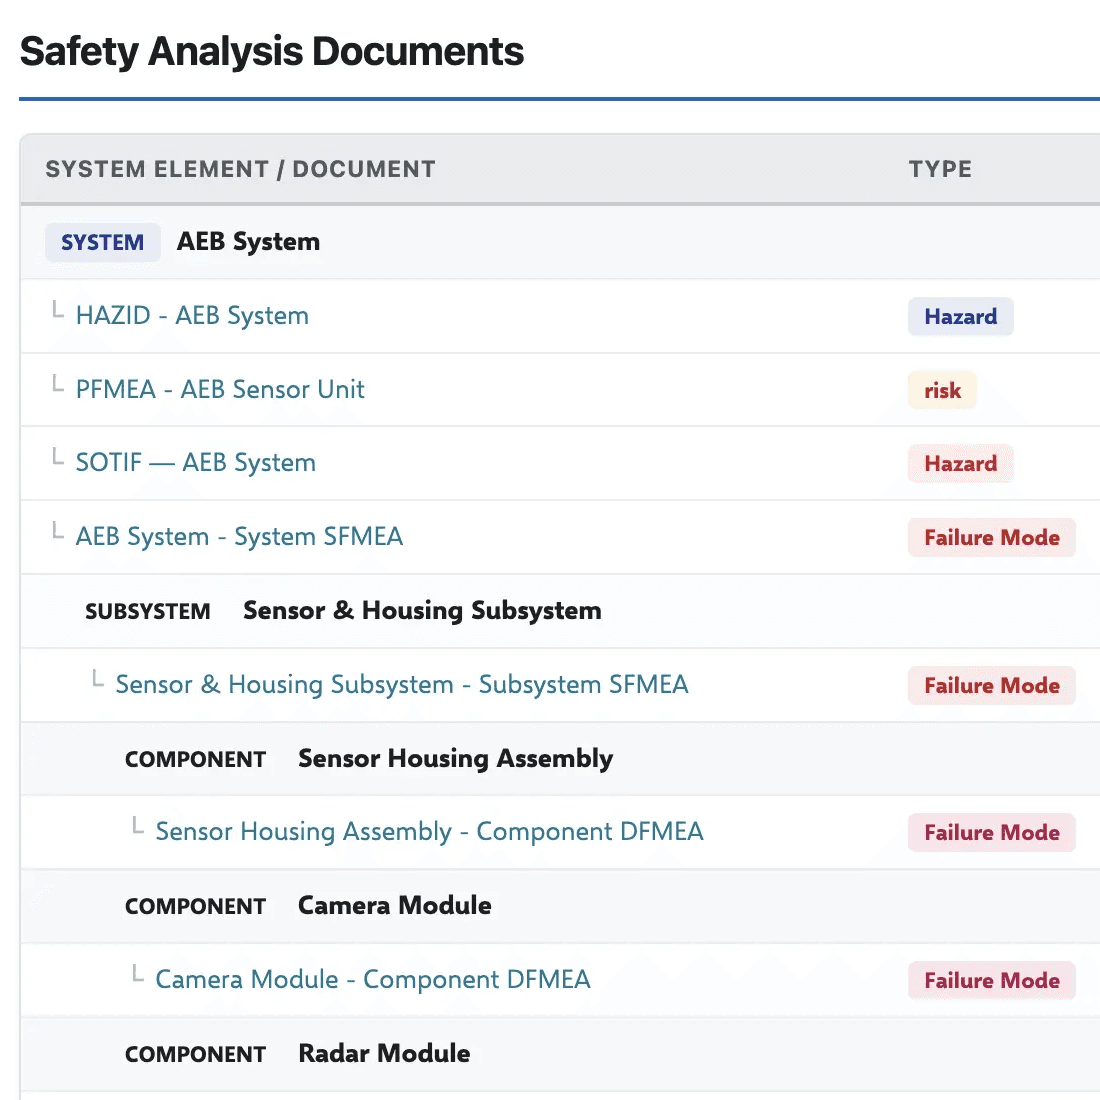Open SOTIF — AEB System document
The image size is (1100, 1100).
pyautogui.click(x=196, y=463)
